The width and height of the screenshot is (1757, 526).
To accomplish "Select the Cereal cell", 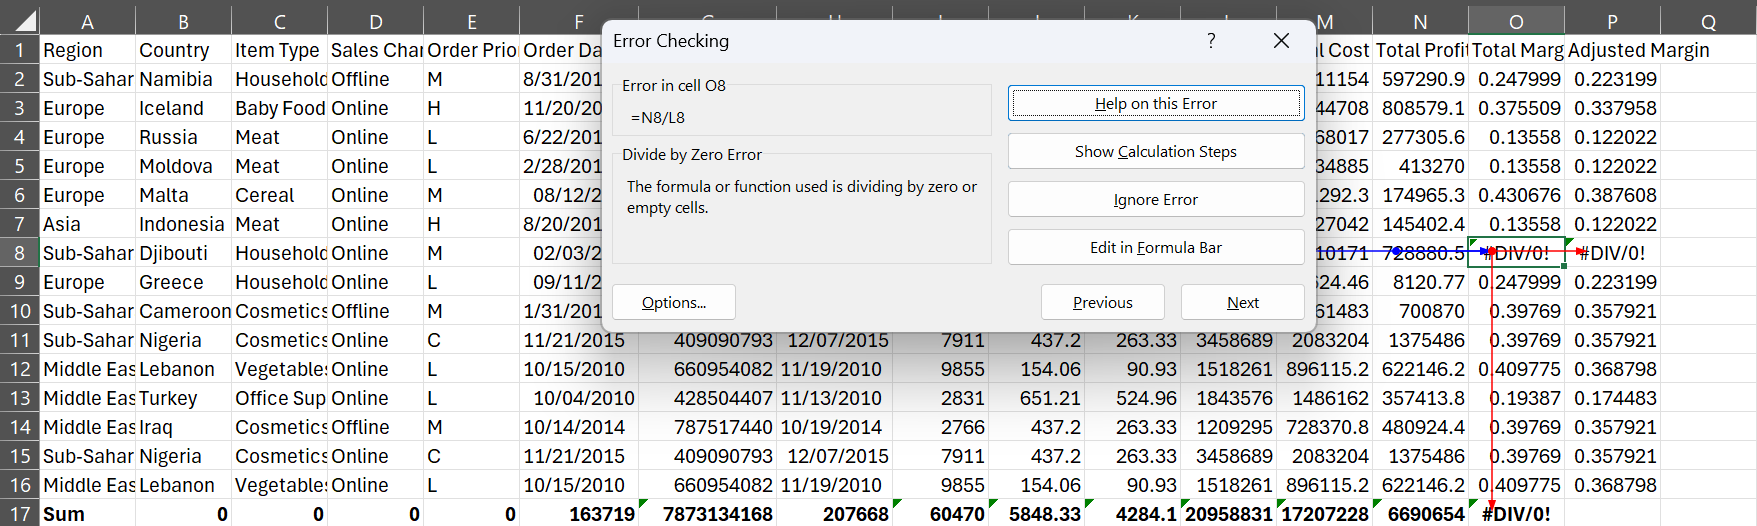I will pyautogui.click(x=279, y=195).
